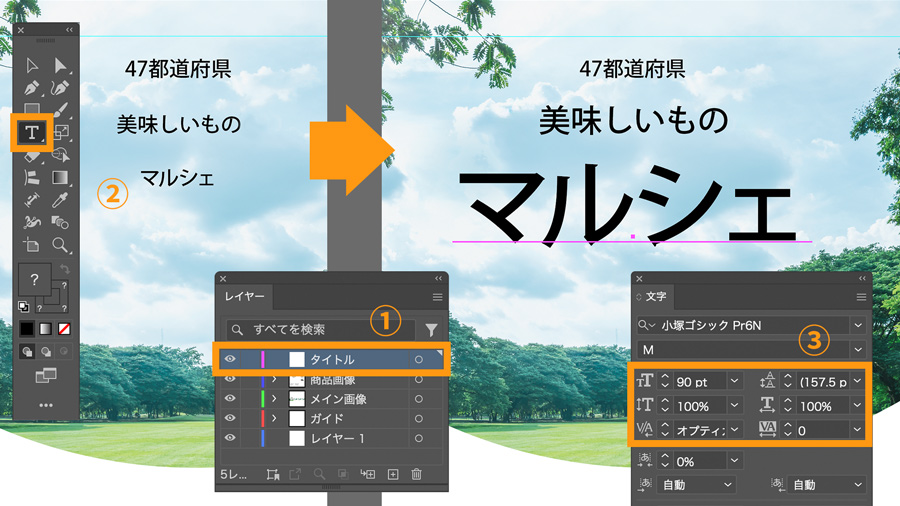Select the Zoom tool
900x506 pixels.
coord(60,245)
